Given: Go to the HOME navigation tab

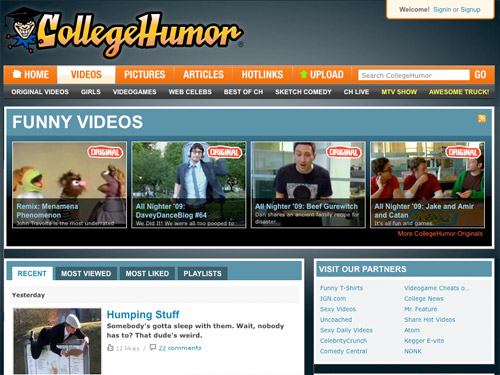Looking at the screenshot, I should click(30, 75).
